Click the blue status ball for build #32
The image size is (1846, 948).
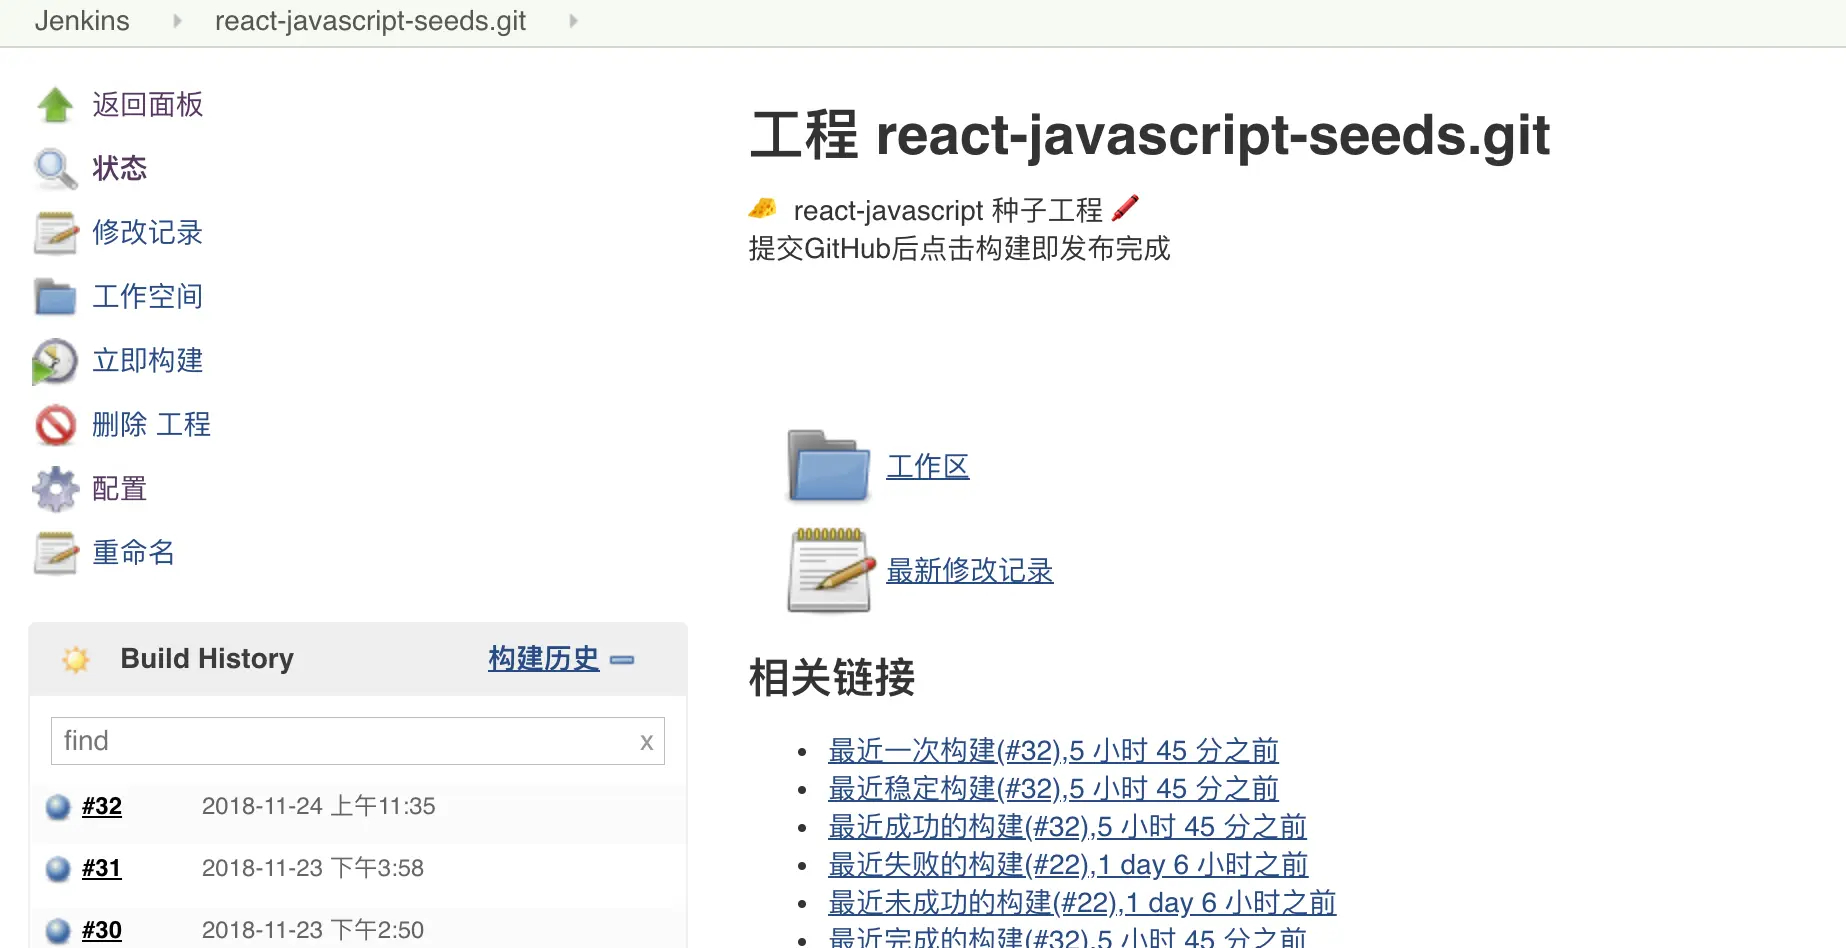[x=59, y=806]
